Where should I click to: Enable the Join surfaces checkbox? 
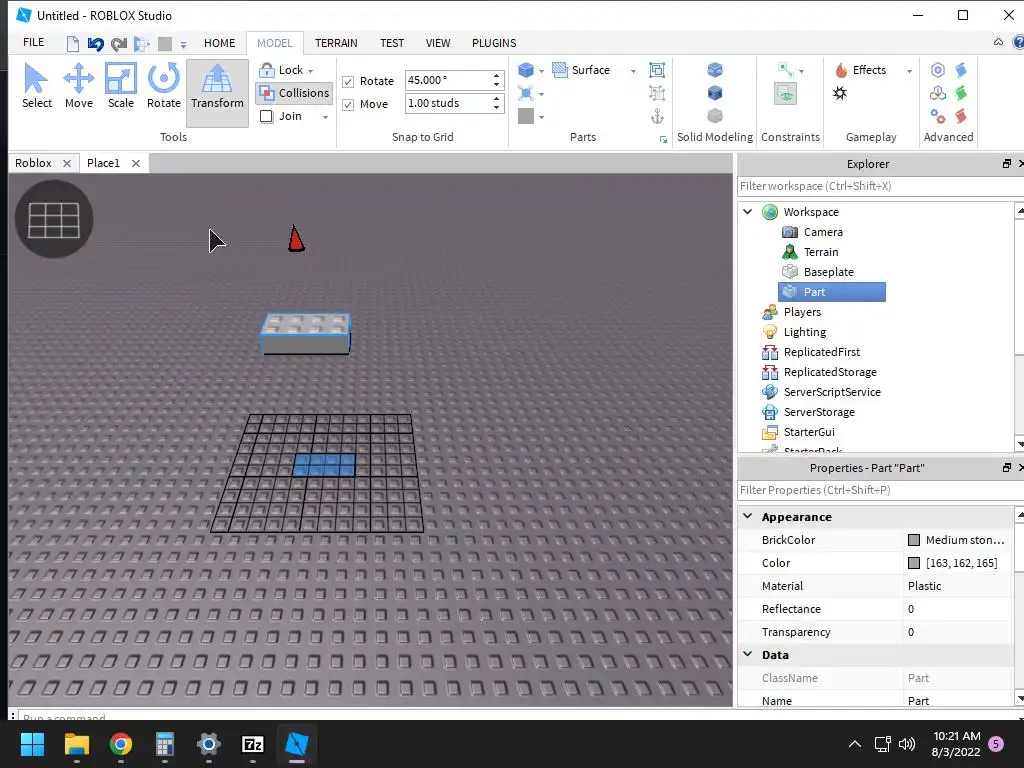tap(266, 116)
